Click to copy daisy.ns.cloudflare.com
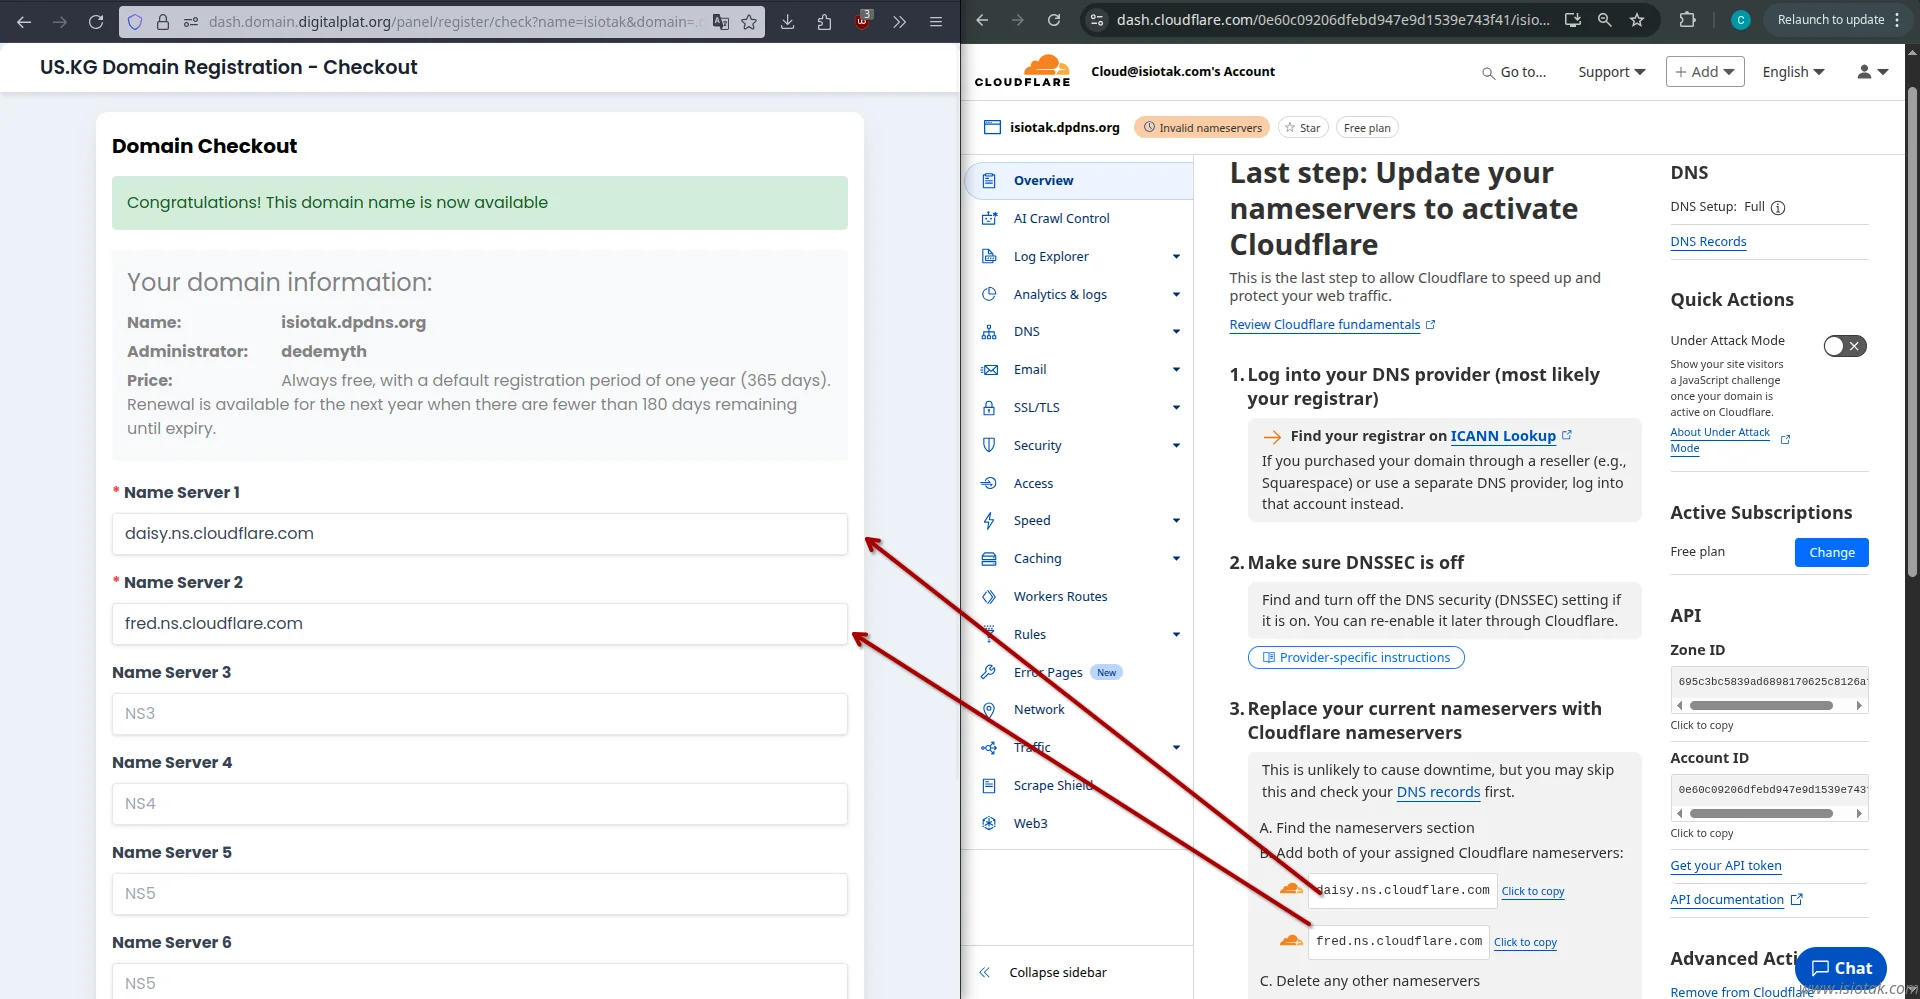Image resolution: width=1920 pixels, height=999 pixels. click(1533, 892)
